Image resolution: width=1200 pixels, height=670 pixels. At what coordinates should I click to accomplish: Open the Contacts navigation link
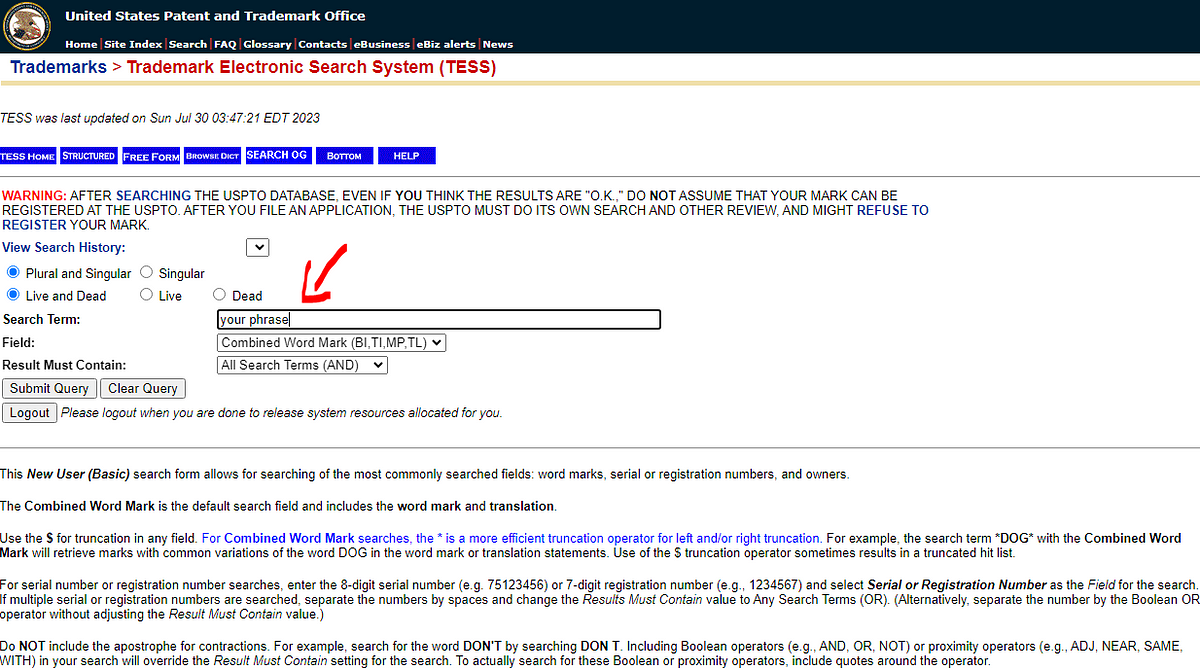(x=322, y=44)
